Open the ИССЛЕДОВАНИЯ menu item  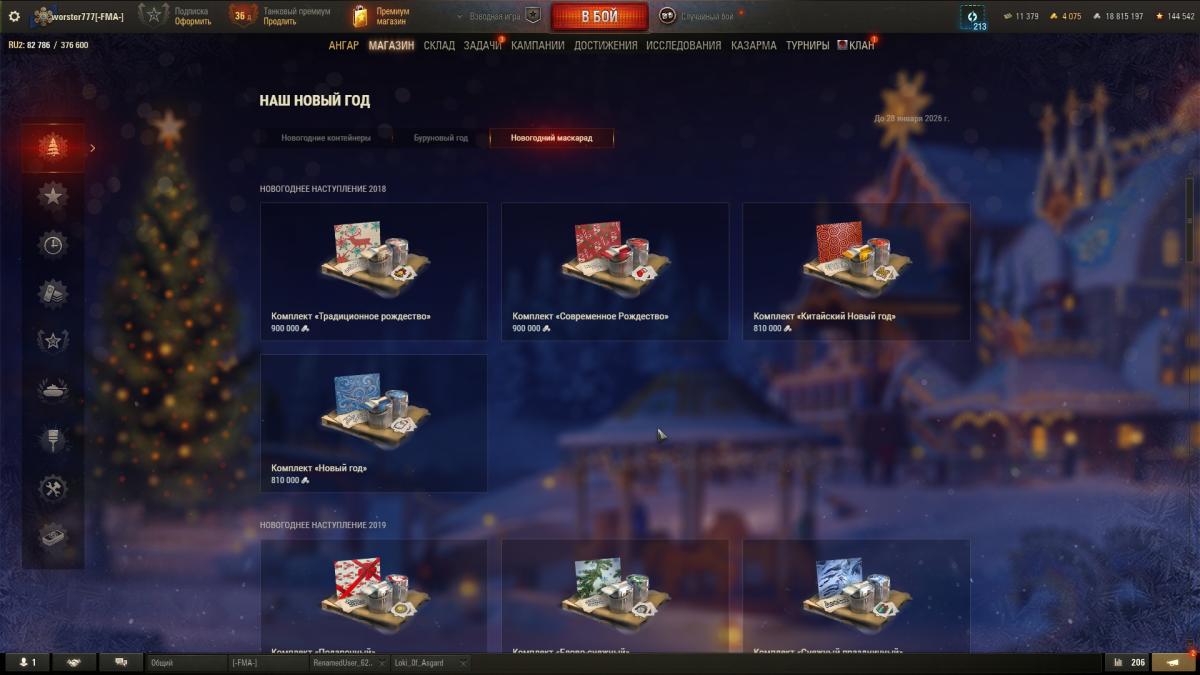pos(683,46)
